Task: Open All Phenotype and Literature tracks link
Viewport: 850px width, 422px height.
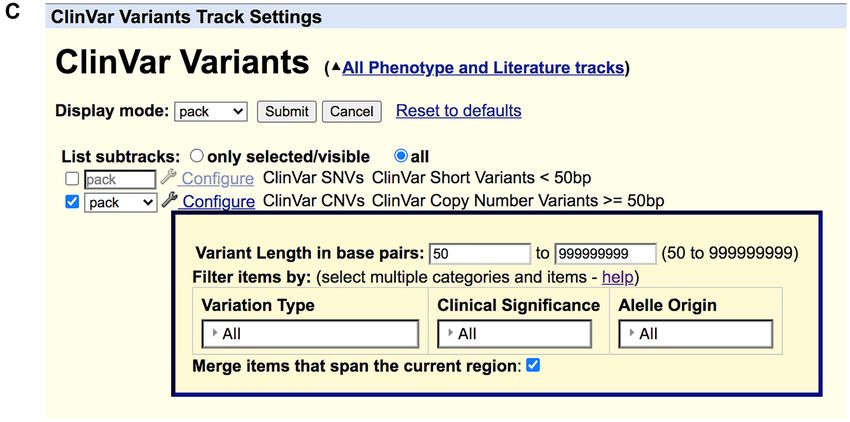Action: tap(483, 68)
